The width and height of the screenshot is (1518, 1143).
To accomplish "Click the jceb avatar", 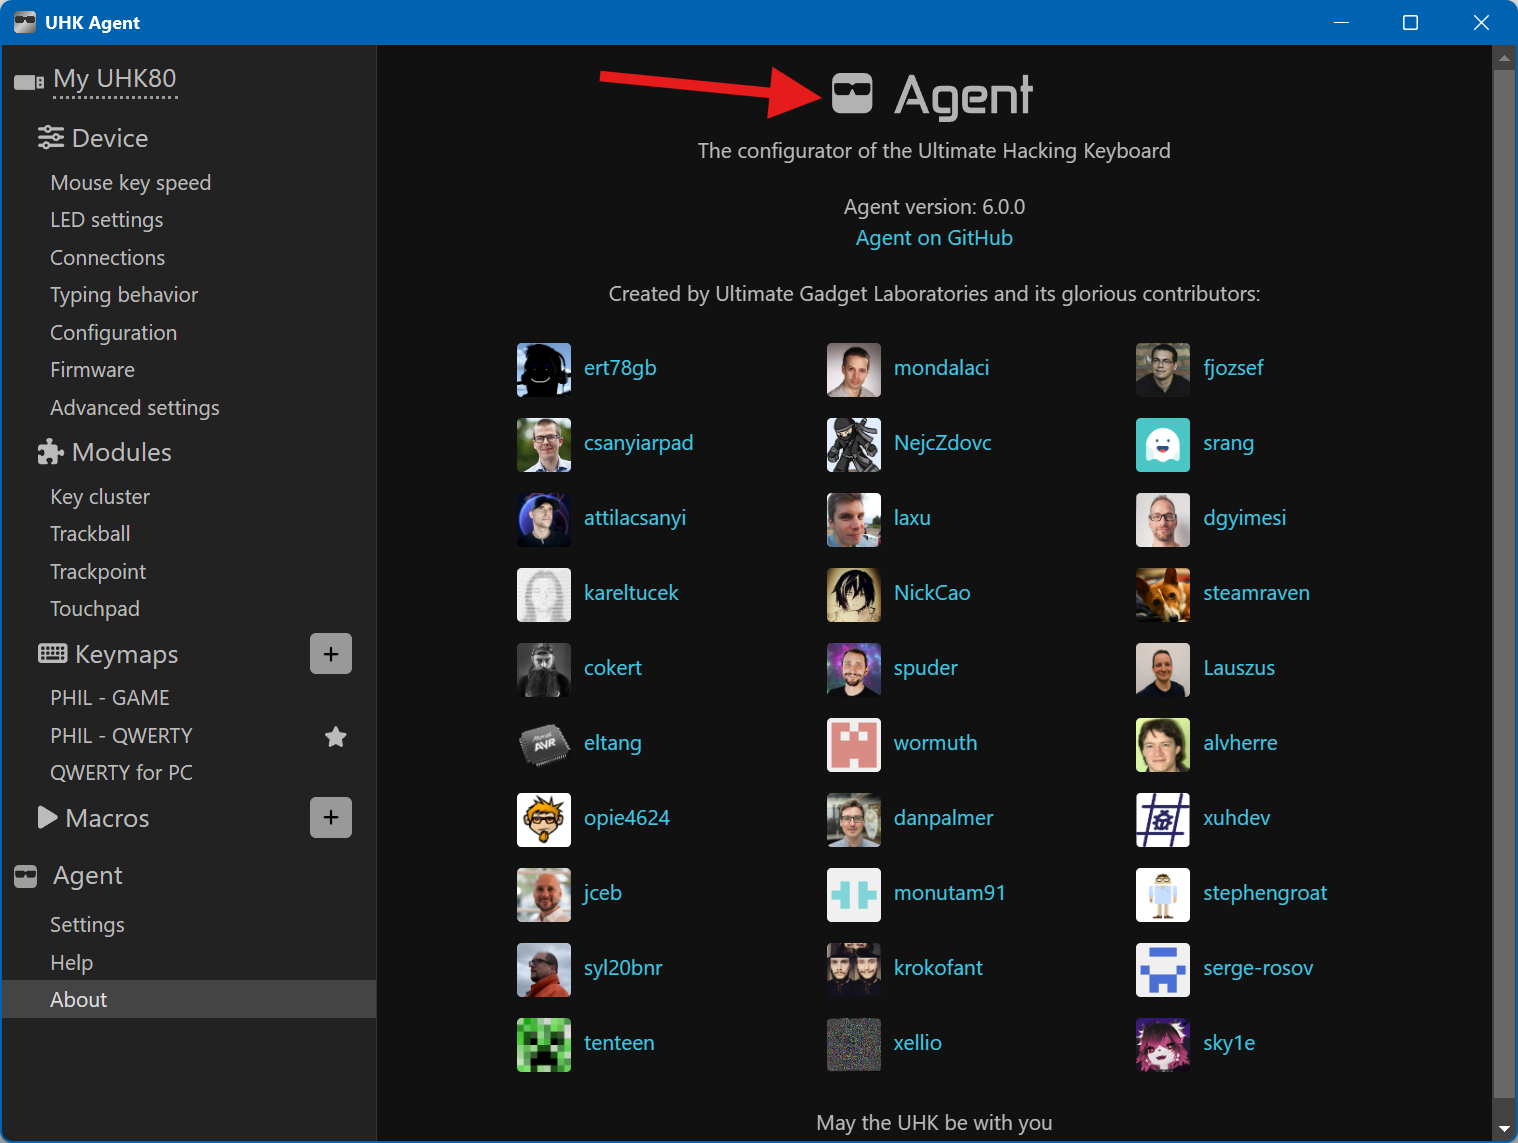I will [544, 895].
